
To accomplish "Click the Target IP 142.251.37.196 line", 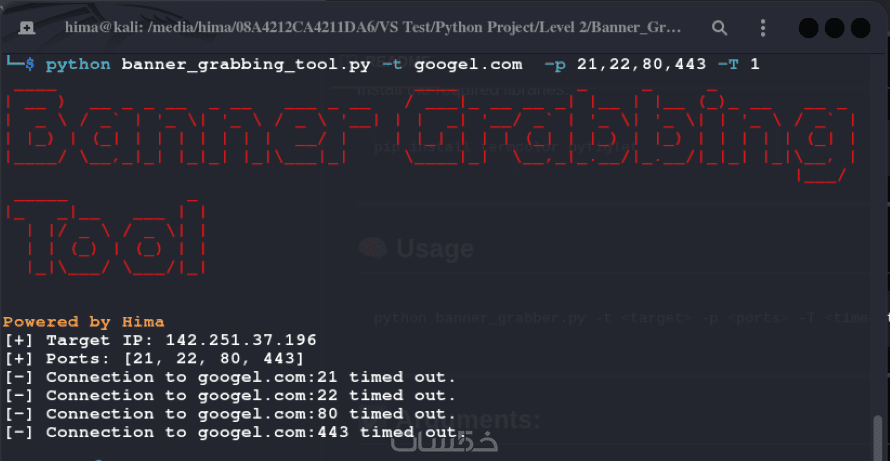I will coord(161,341).
